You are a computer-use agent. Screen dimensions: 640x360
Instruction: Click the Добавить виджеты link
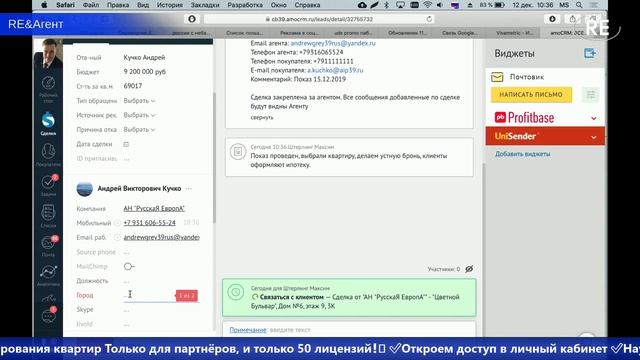coord(522,154)
